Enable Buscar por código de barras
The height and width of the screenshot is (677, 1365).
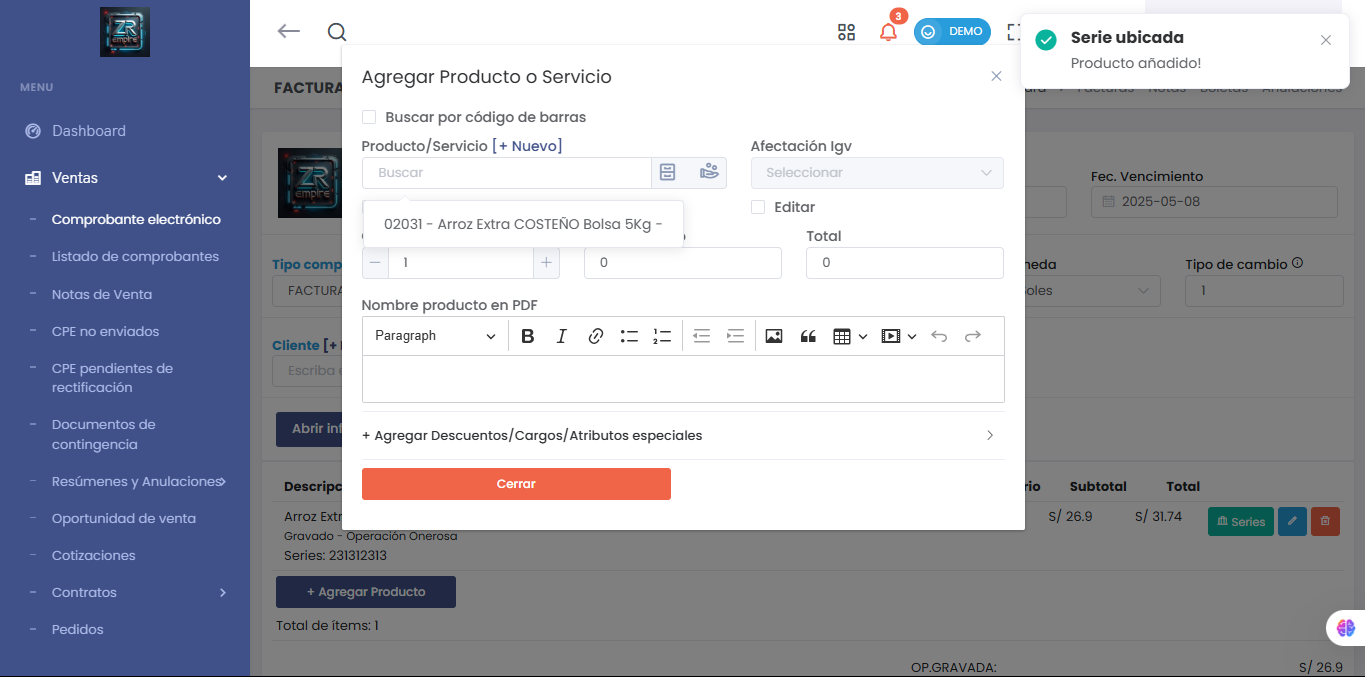click(x=369, y=117)
